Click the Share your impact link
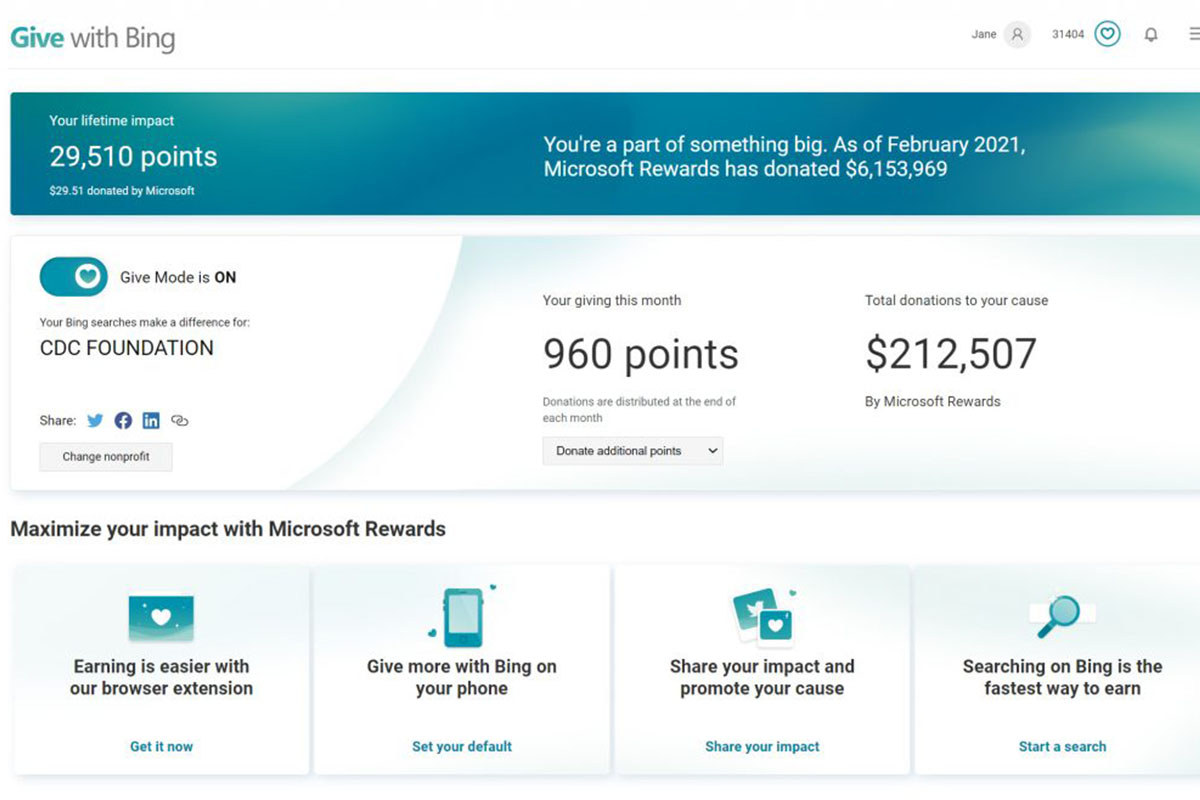The width and height of the screenshot is (1200, 800). tap(762, 746)
